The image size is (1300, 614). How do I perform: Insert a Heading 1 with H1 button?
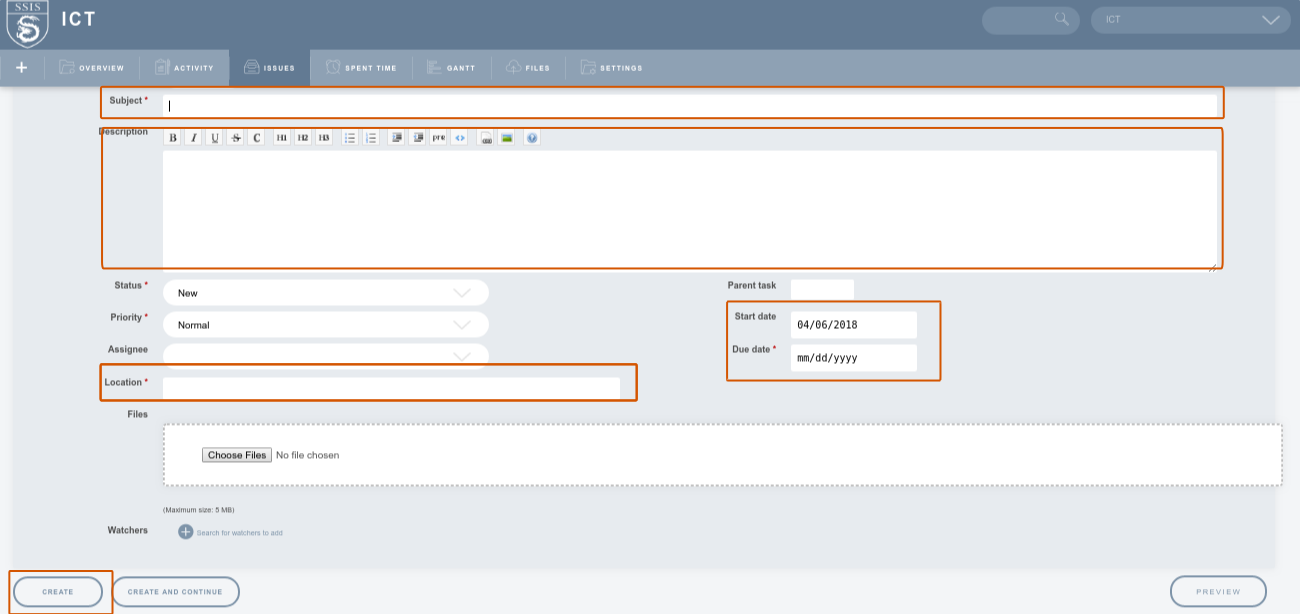[281, 138]
